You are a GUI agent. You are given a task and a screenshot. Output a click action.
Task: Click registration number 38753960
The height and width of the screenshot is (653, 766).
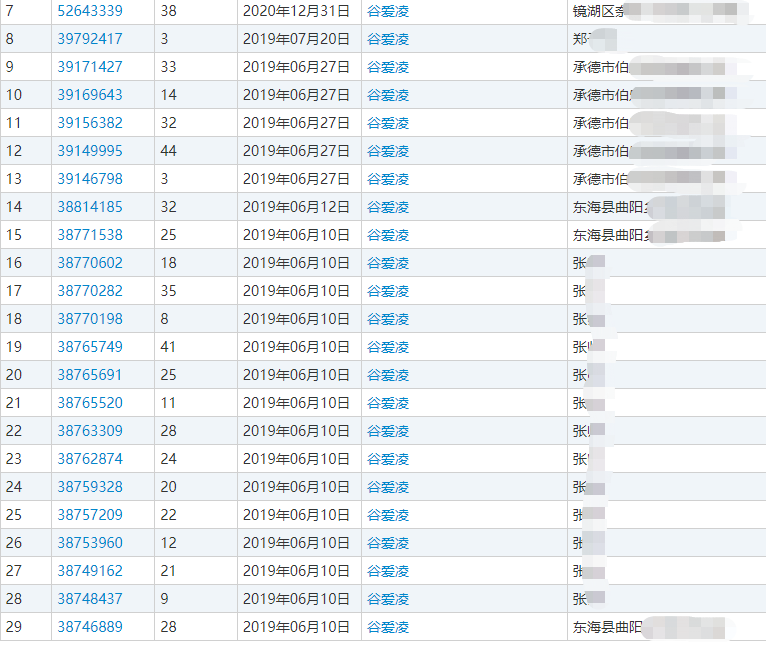click(x=90, y=543)
